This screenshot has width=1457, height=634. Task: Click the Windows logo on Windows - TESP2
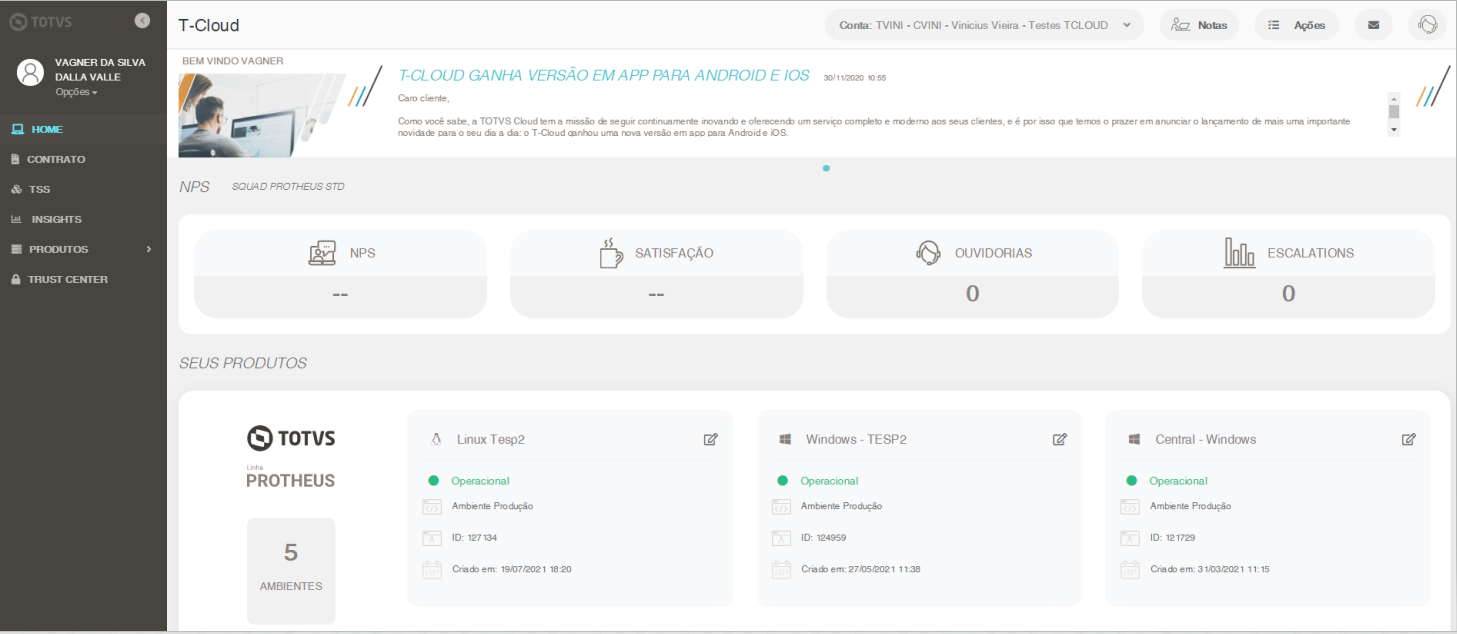pos(785,439)
